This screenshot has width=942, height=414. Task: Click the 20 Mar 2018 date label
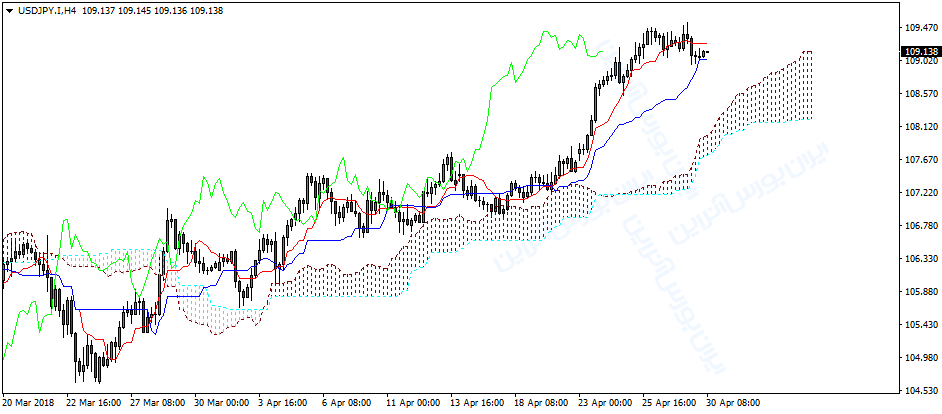pos(27,403)
